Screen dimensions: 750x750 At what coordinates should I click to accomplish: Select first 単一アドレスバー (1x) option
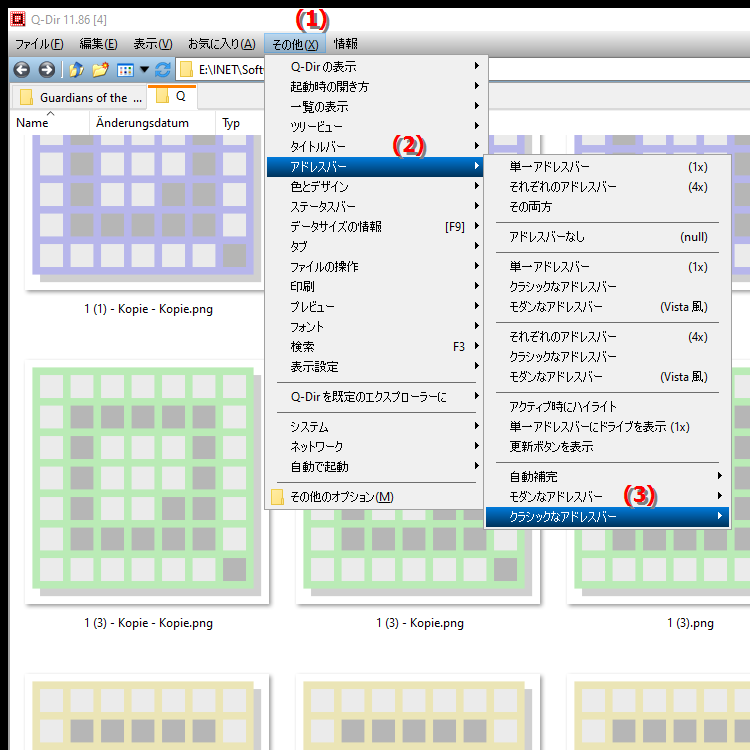[607, 166]
